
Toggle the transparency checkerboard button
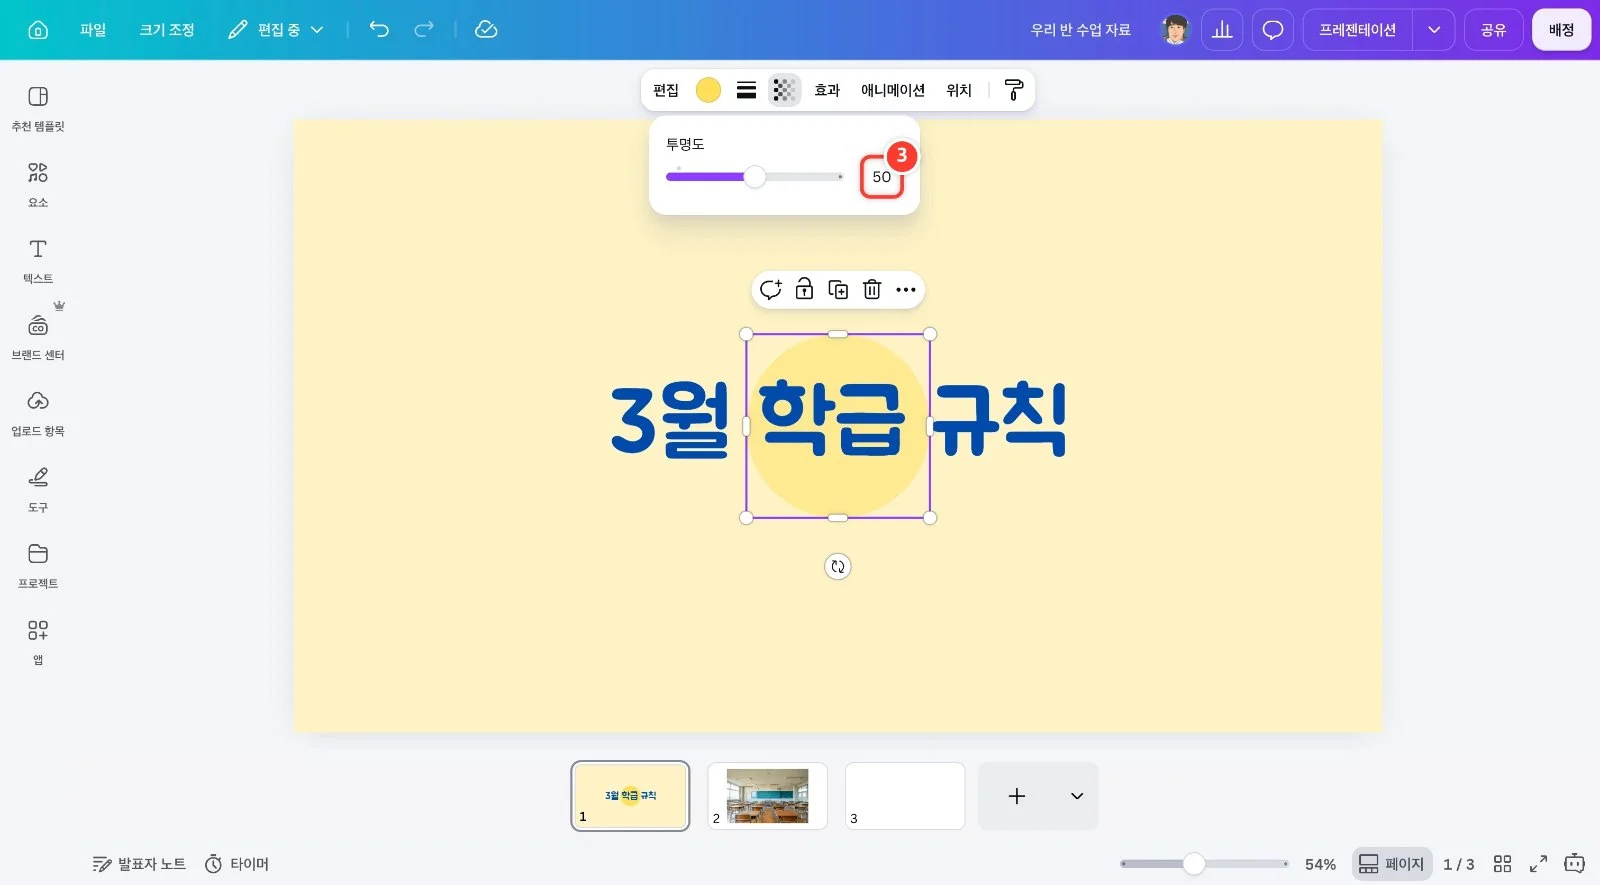pos(784,90)
